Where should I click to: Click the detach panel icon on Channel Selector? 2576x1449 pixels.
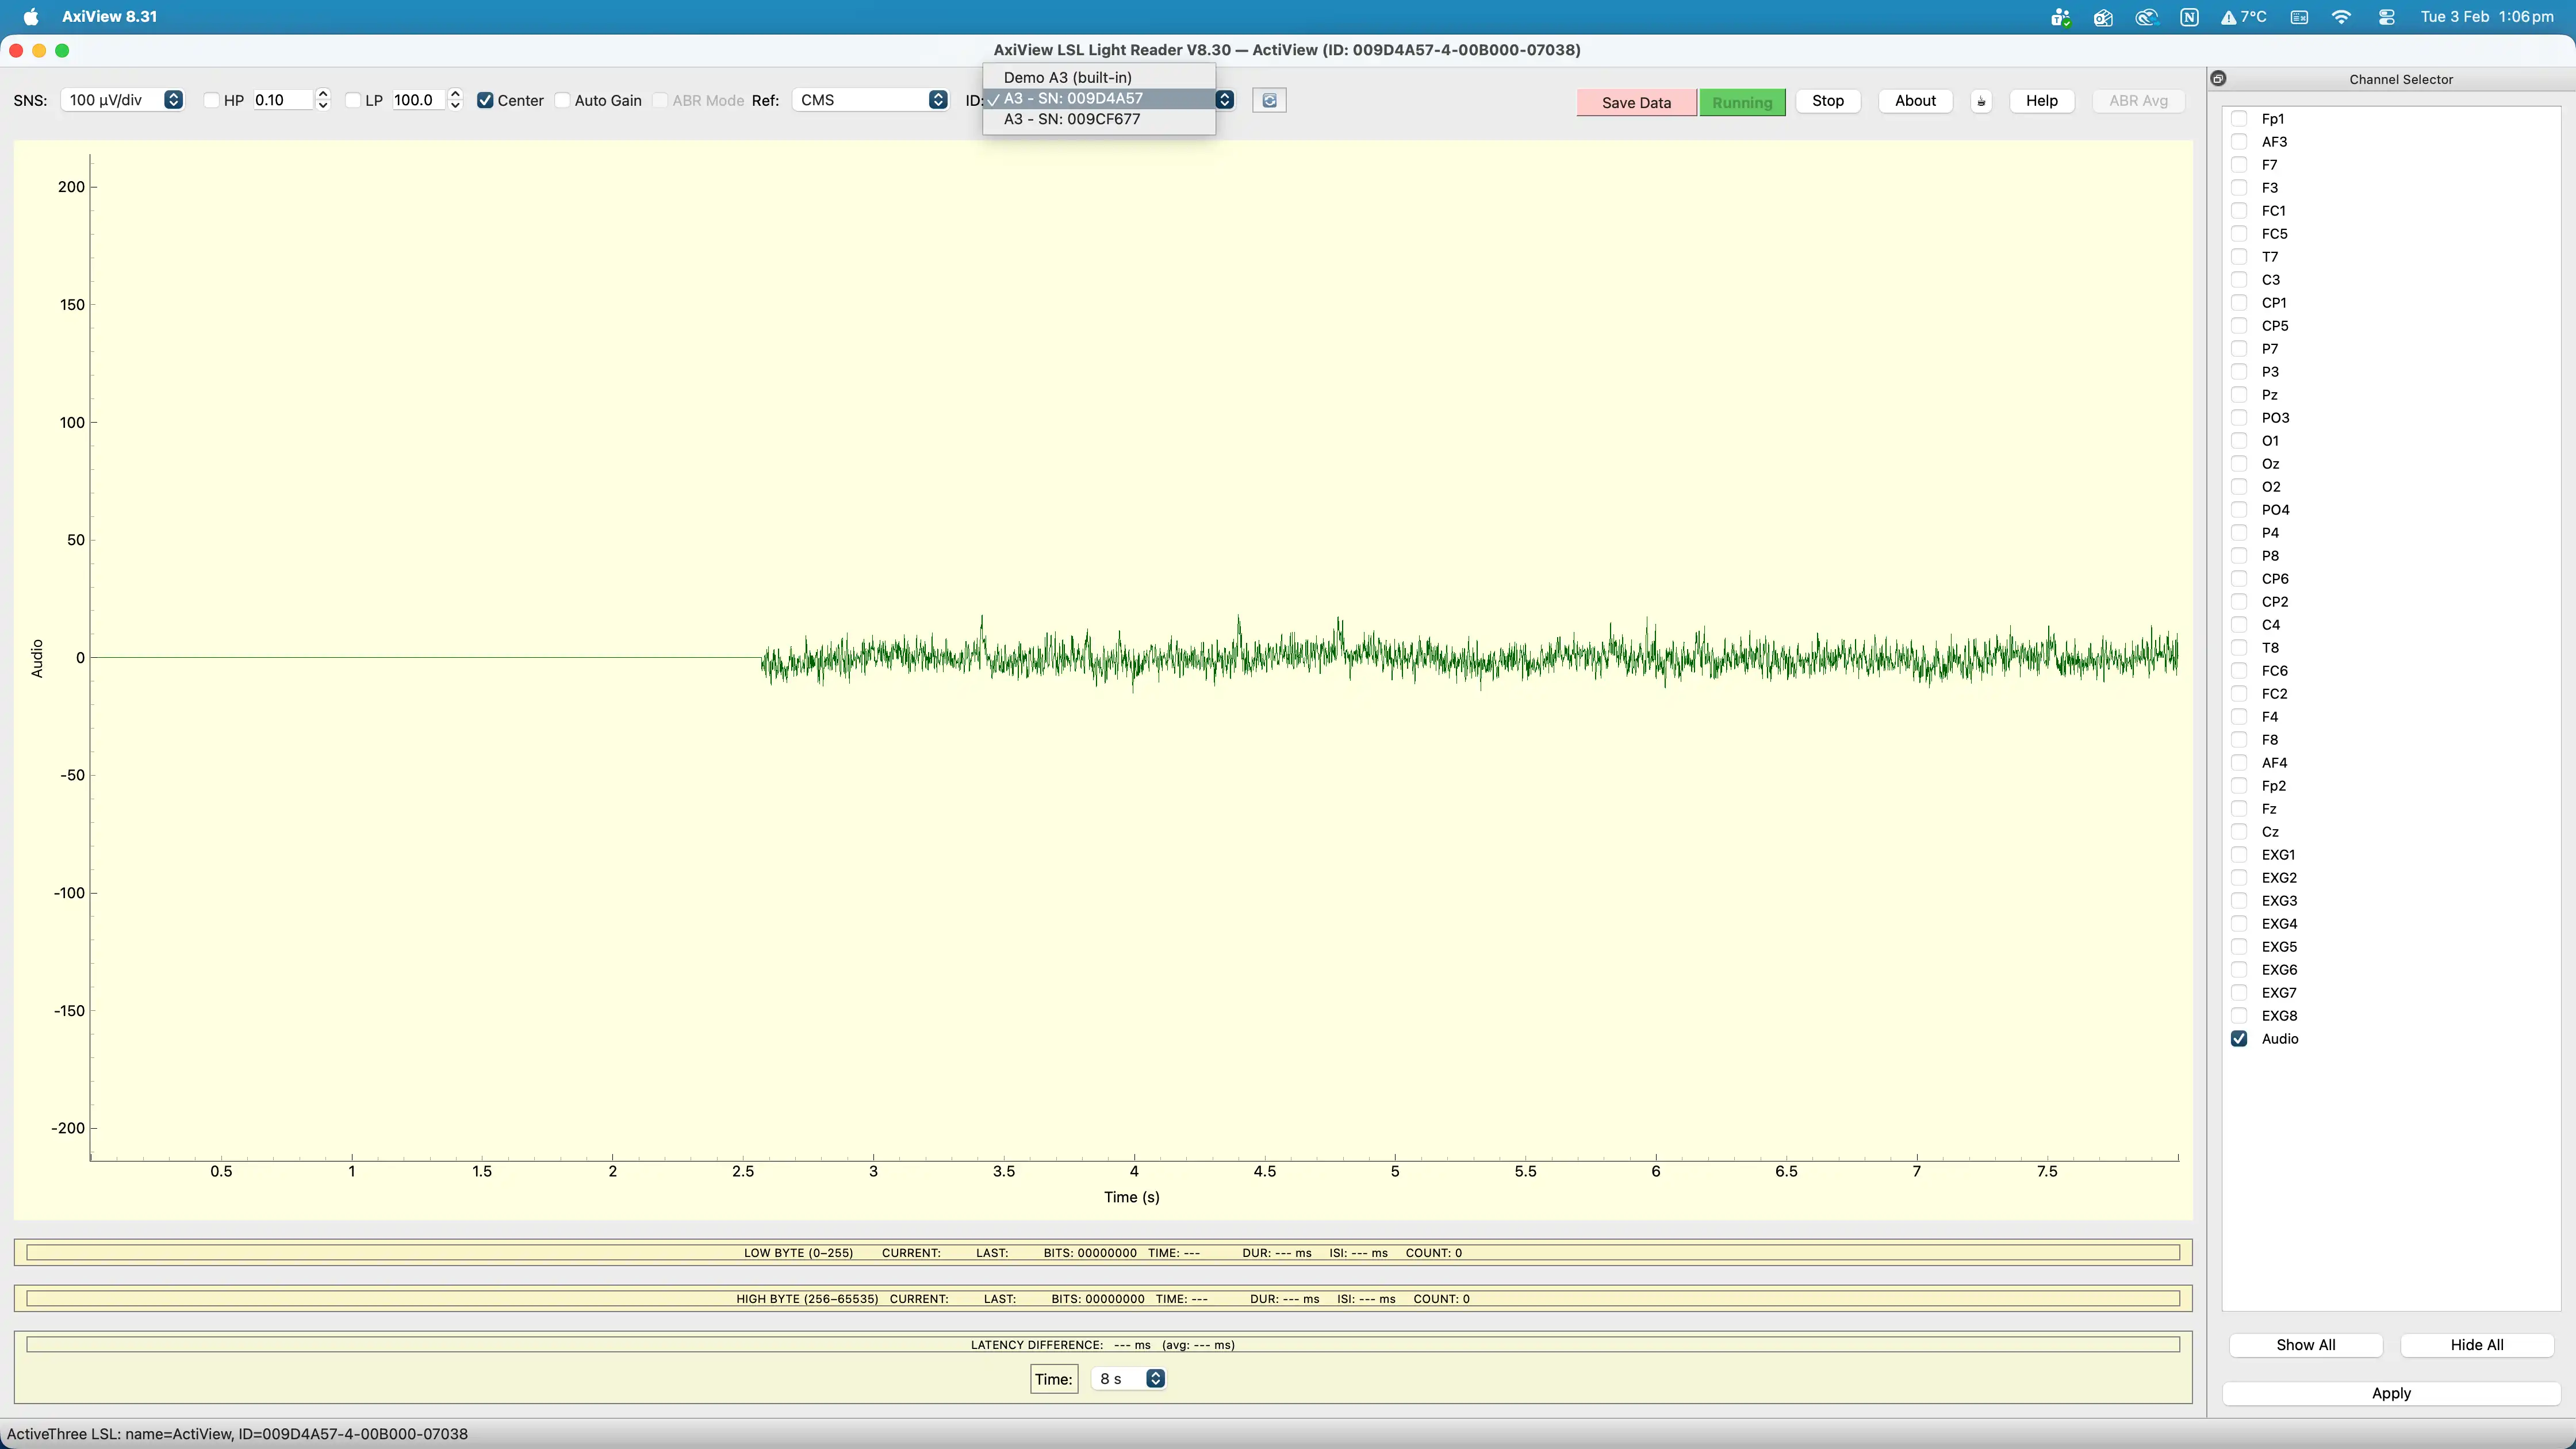click(x=2218, y=78)
